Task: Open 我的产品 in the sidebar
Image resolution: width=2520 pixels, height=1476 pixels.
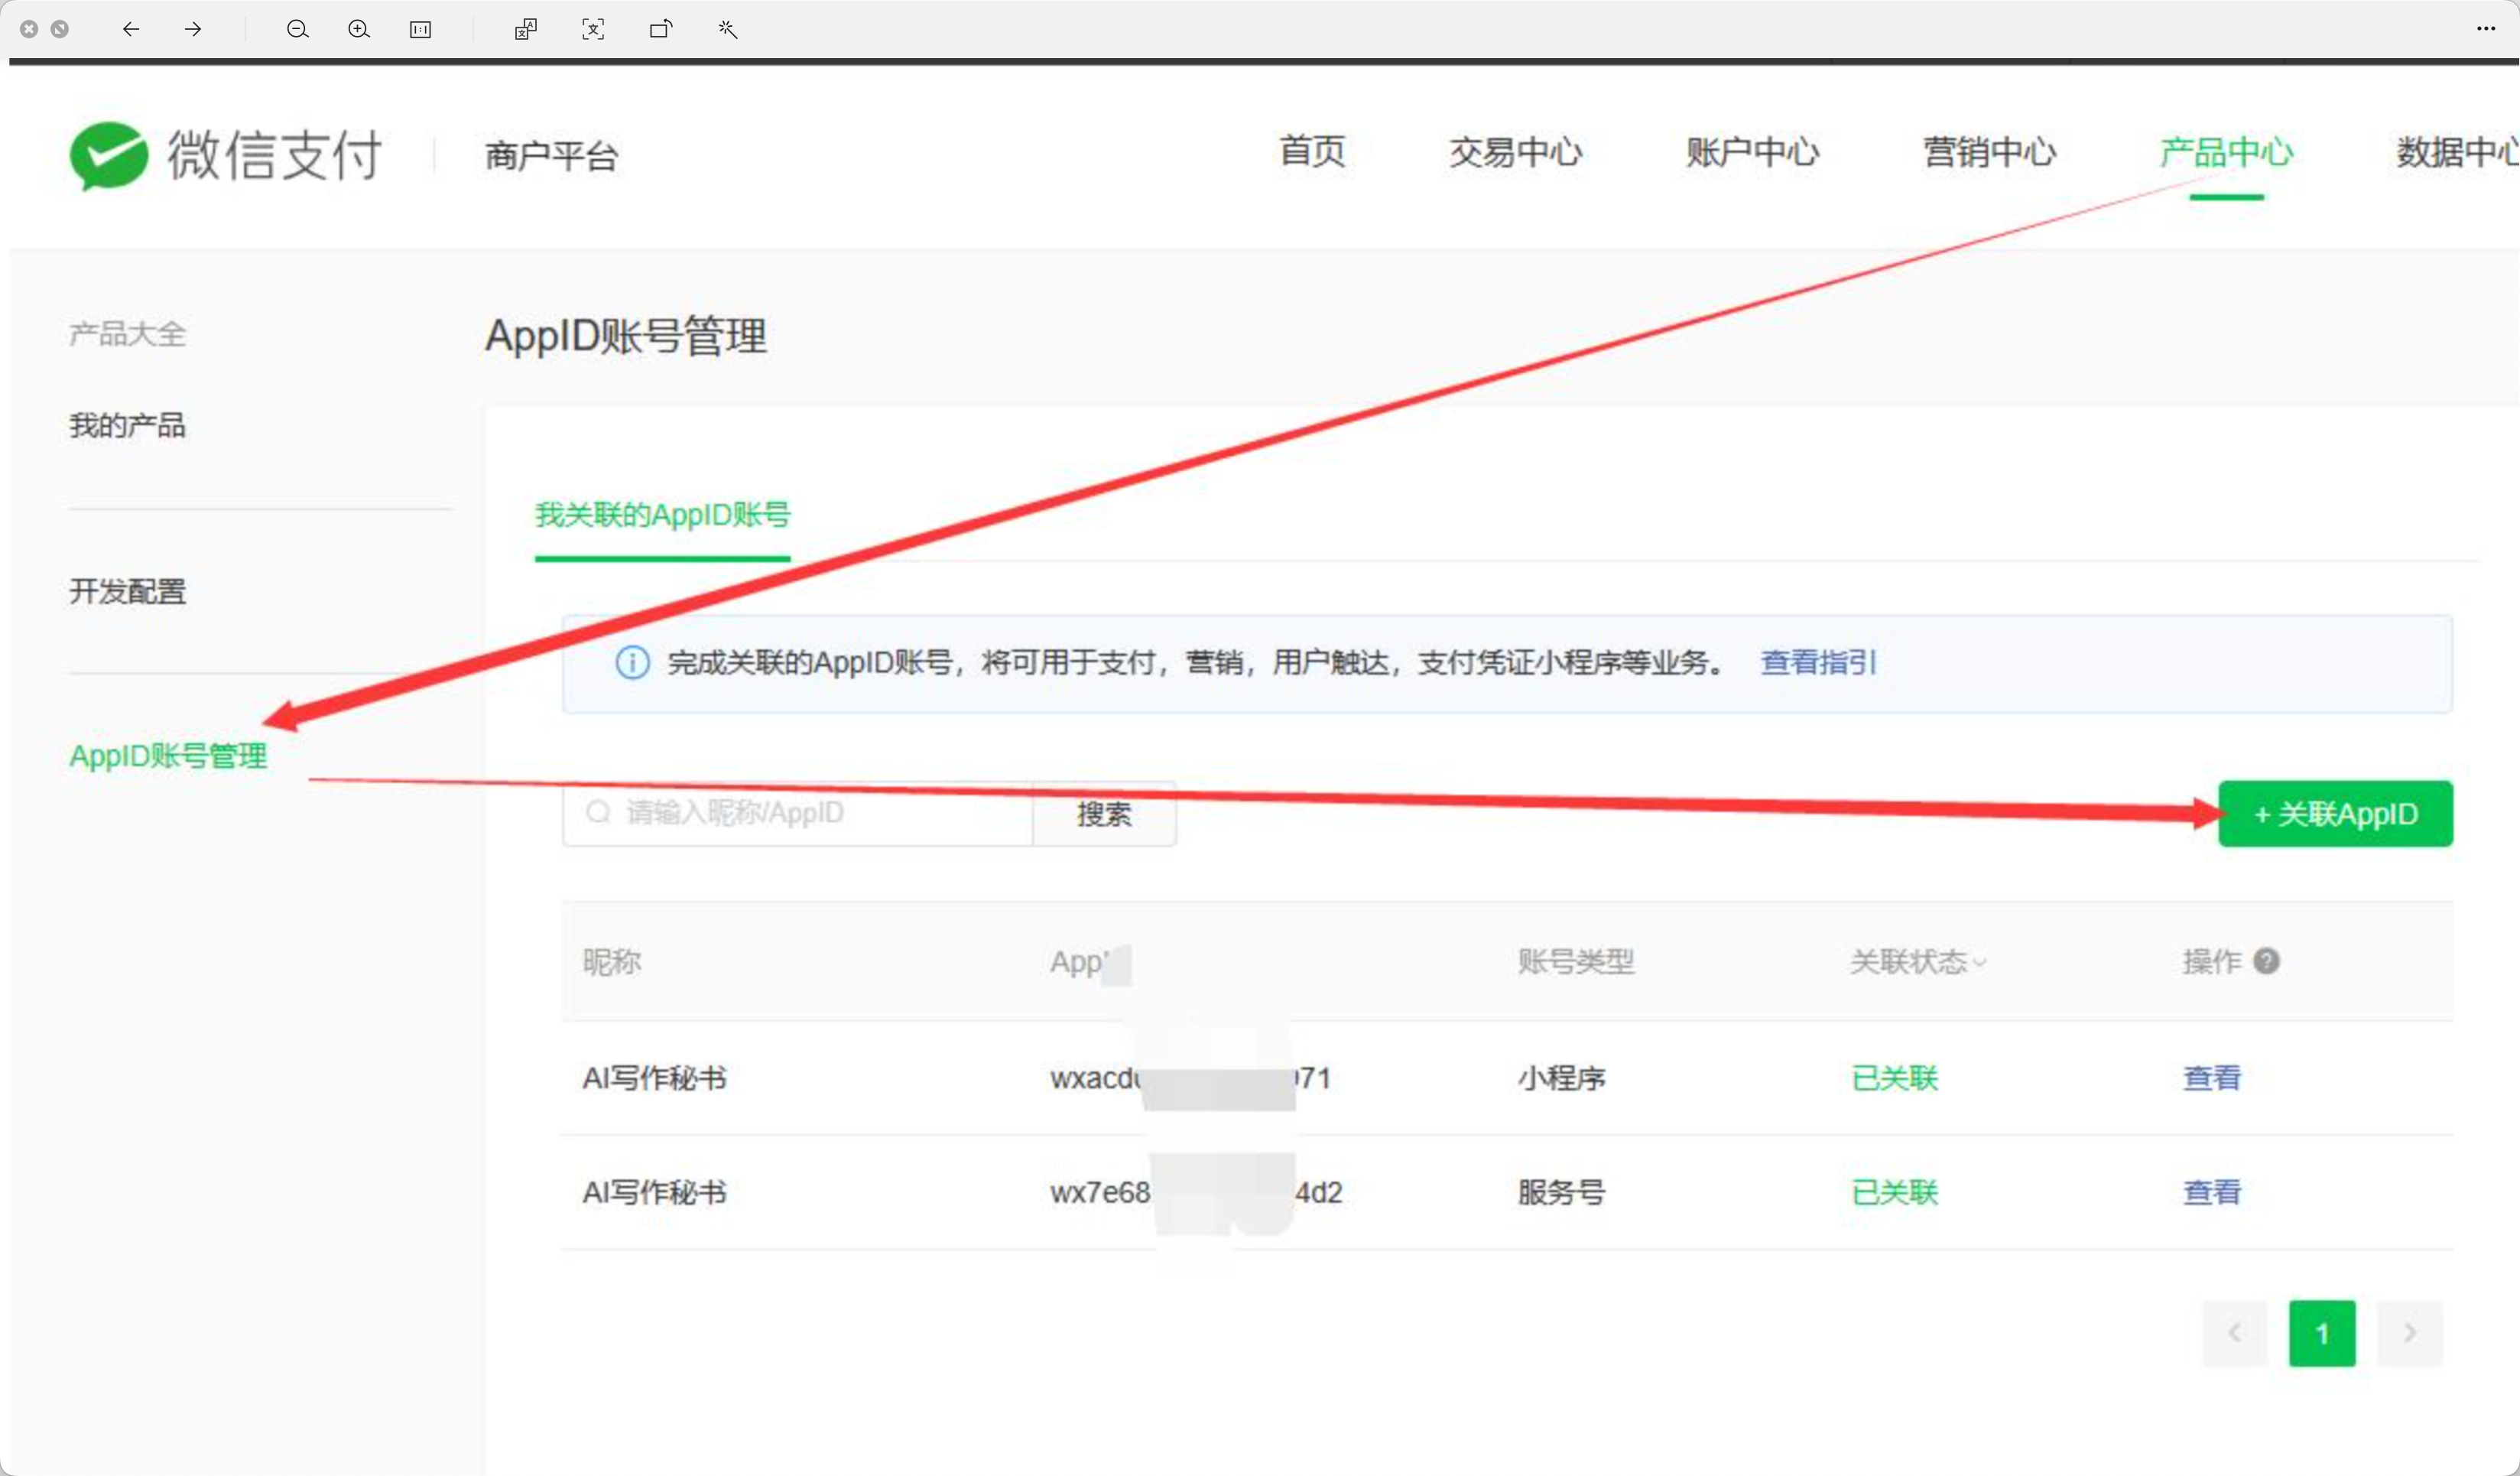Action: pos(127,426)
